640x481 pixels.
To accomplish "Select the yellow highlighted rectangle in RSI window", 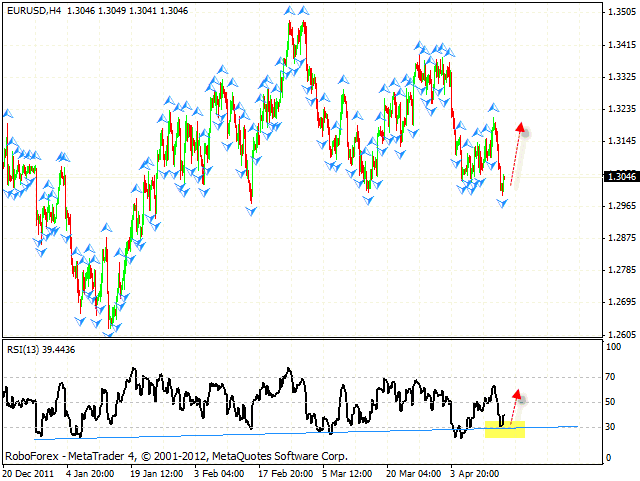I will 505,429.
